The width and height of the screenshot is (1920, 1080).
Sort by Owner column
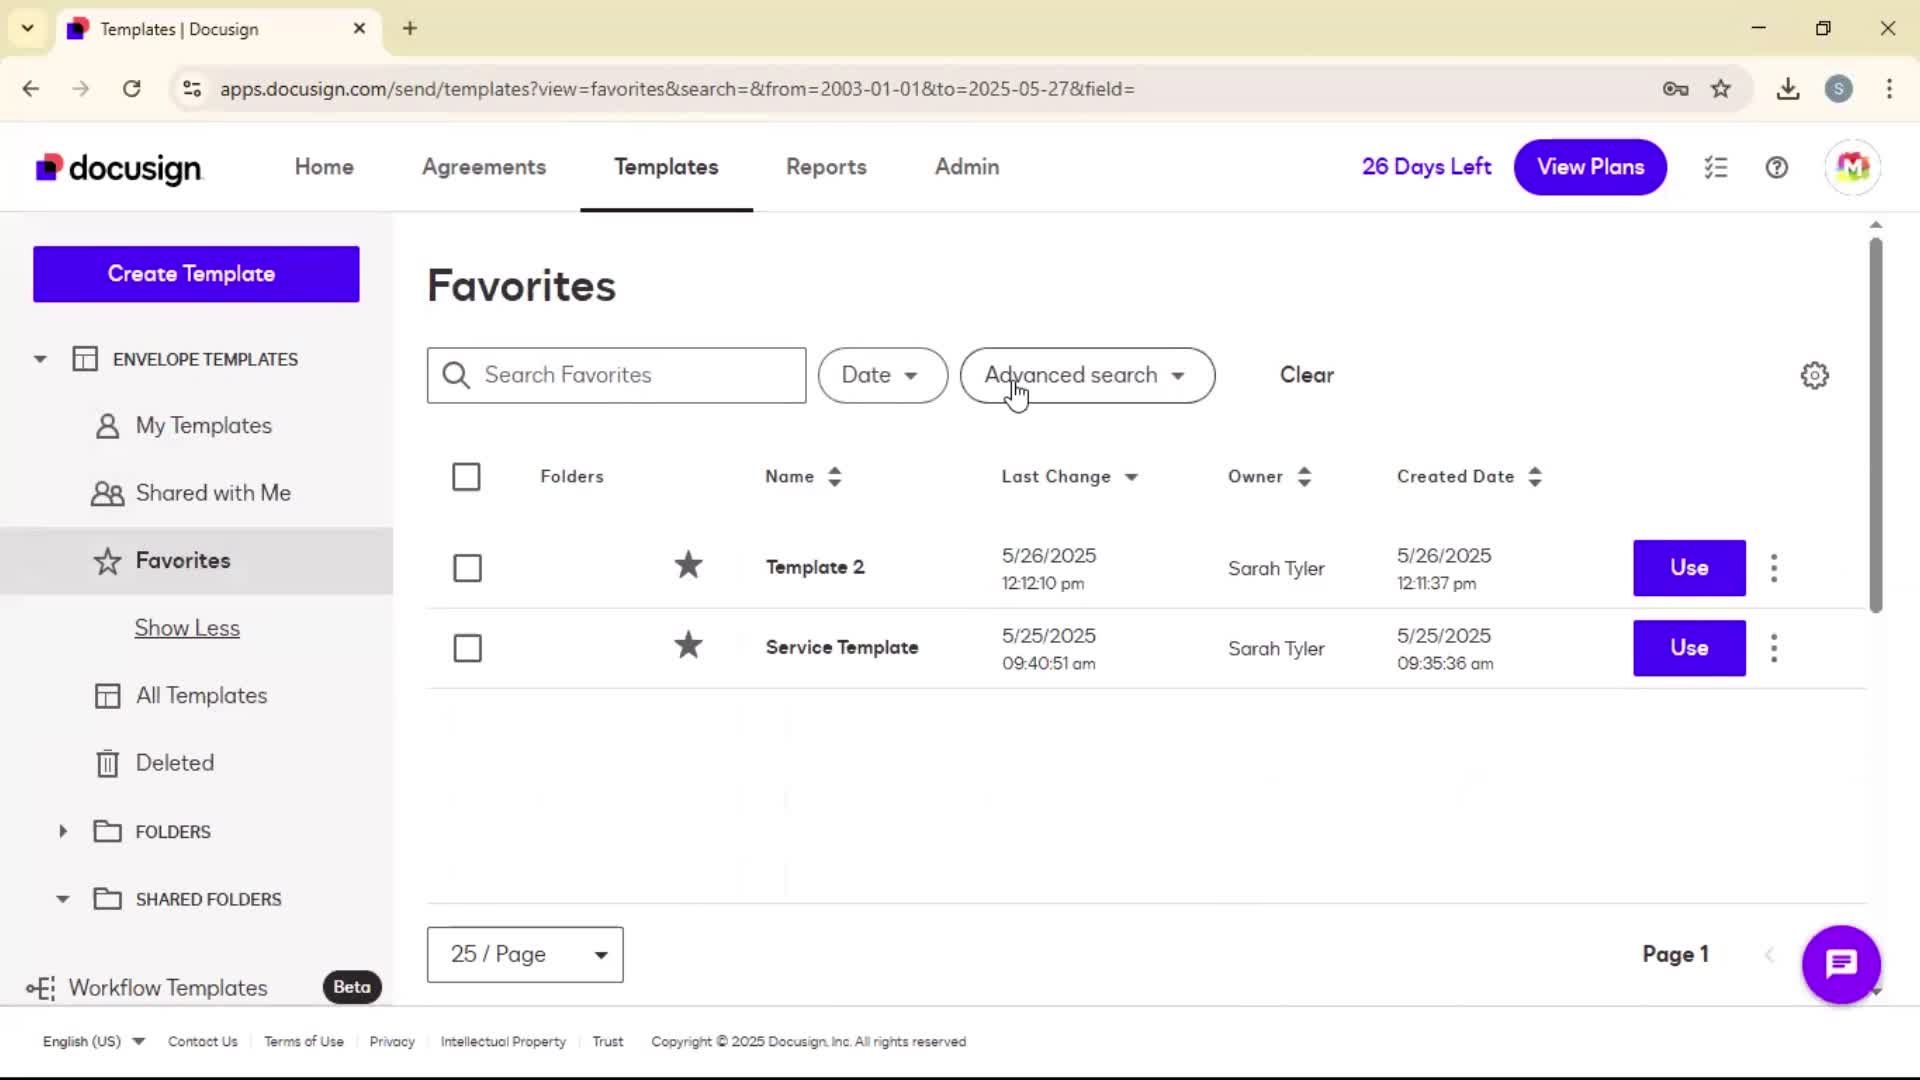pyautogui.click(x=1270, y=477)
